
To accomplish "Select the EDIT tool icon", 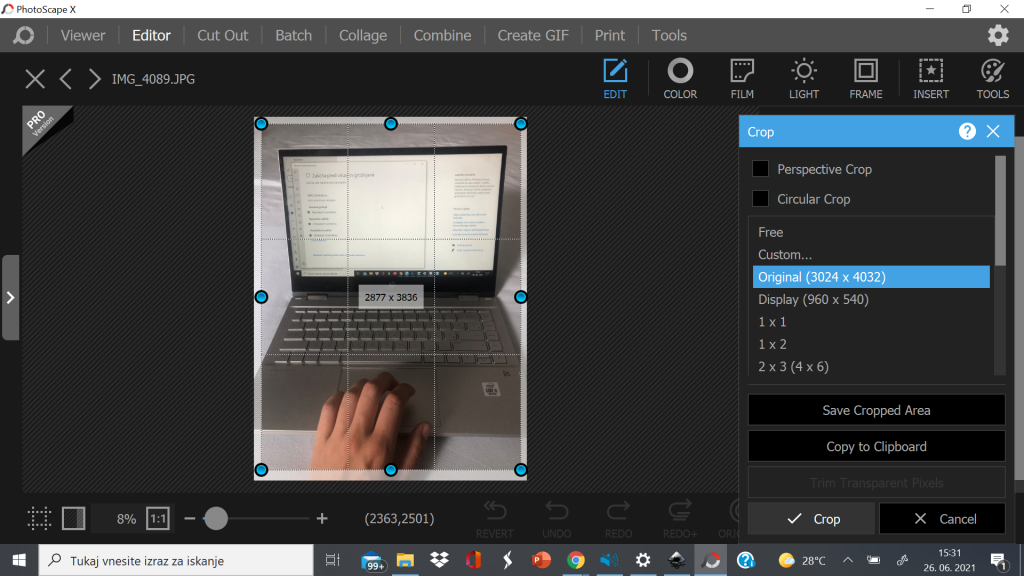I will coord(615,78).
